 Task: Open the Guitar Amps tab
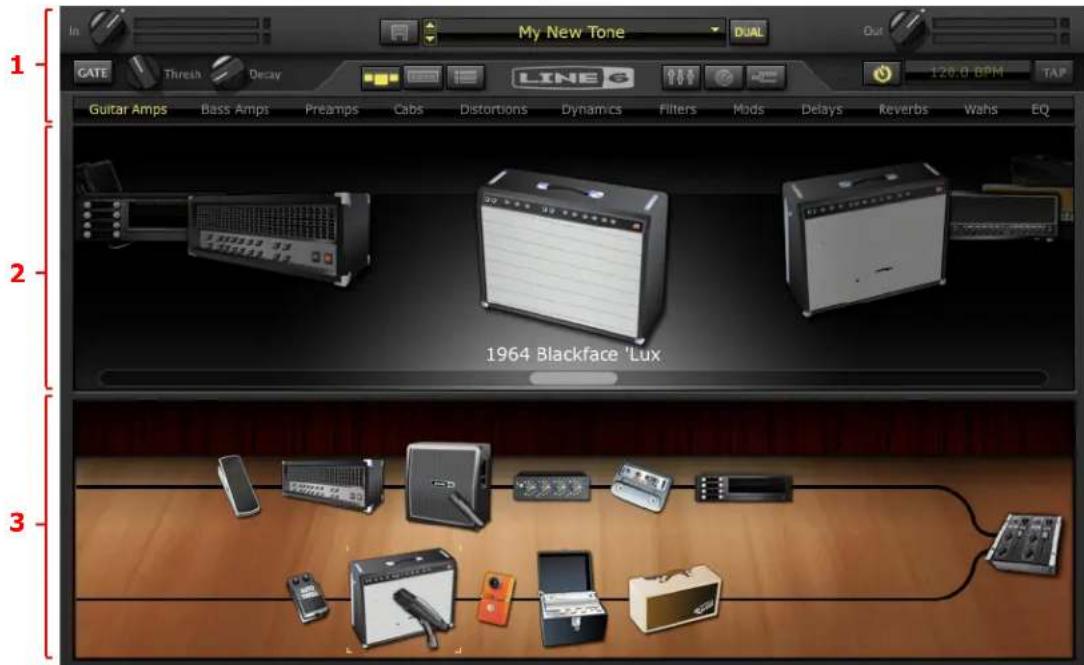click(128, 109)
